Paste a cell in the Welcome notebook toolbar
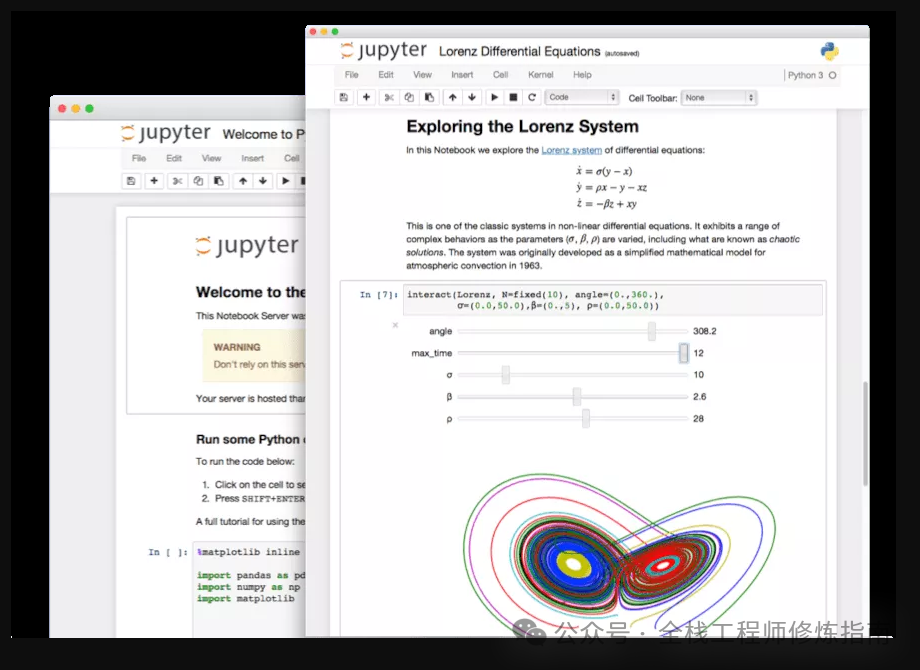This screenshot has width=920, height=670. (x=219, y=181)
